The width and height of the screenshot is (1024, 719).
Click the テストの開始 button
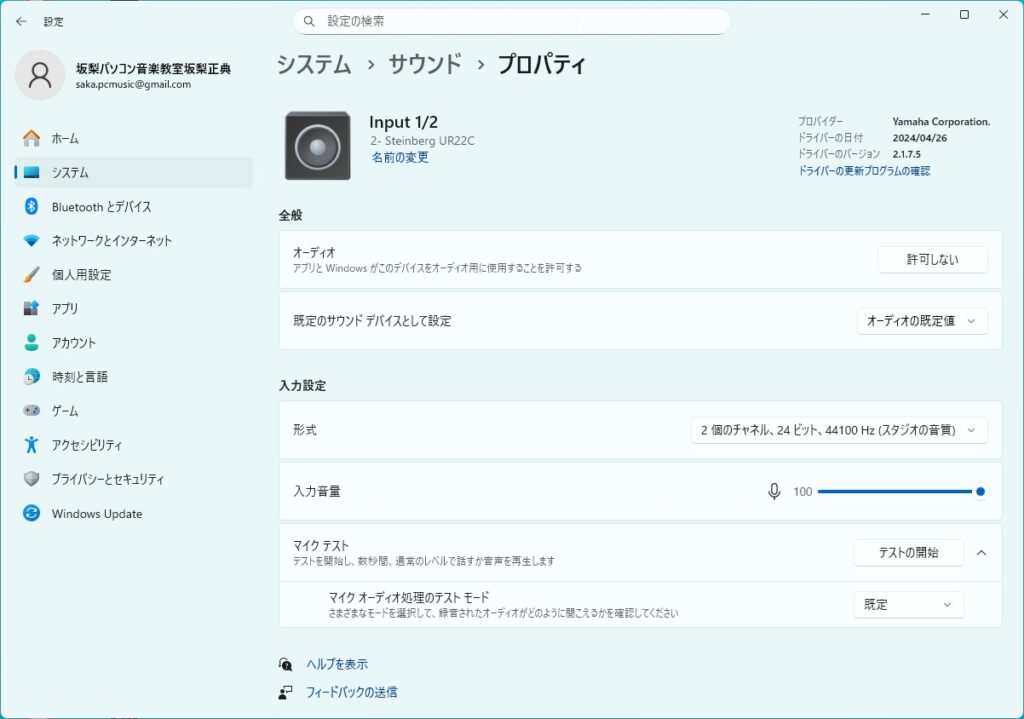(x=908, y=553)
